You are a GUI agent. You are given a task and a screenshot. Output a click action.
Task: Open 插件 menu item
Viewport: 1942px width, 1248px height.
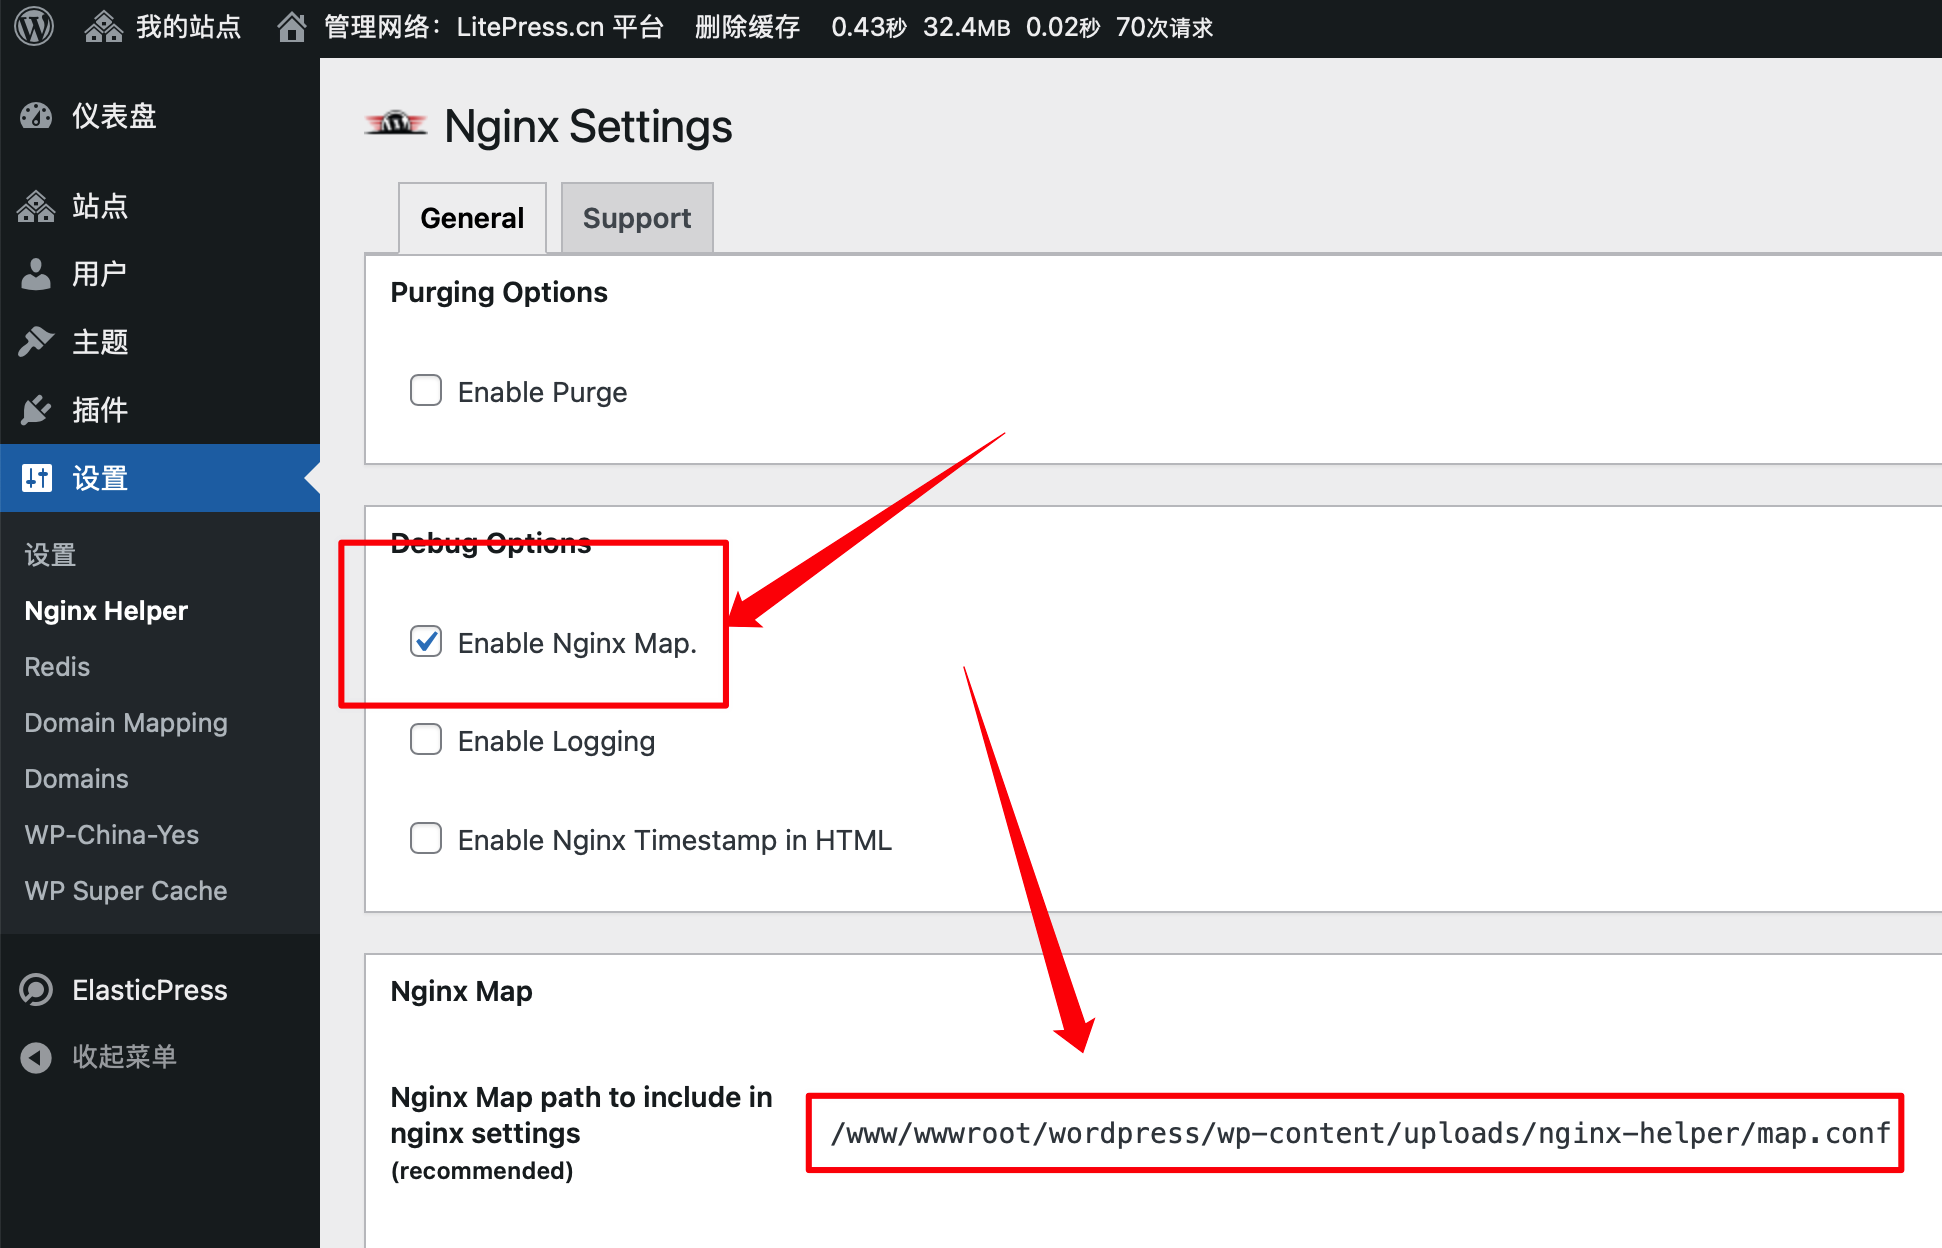pyautogui.click(x=160, y=410)
